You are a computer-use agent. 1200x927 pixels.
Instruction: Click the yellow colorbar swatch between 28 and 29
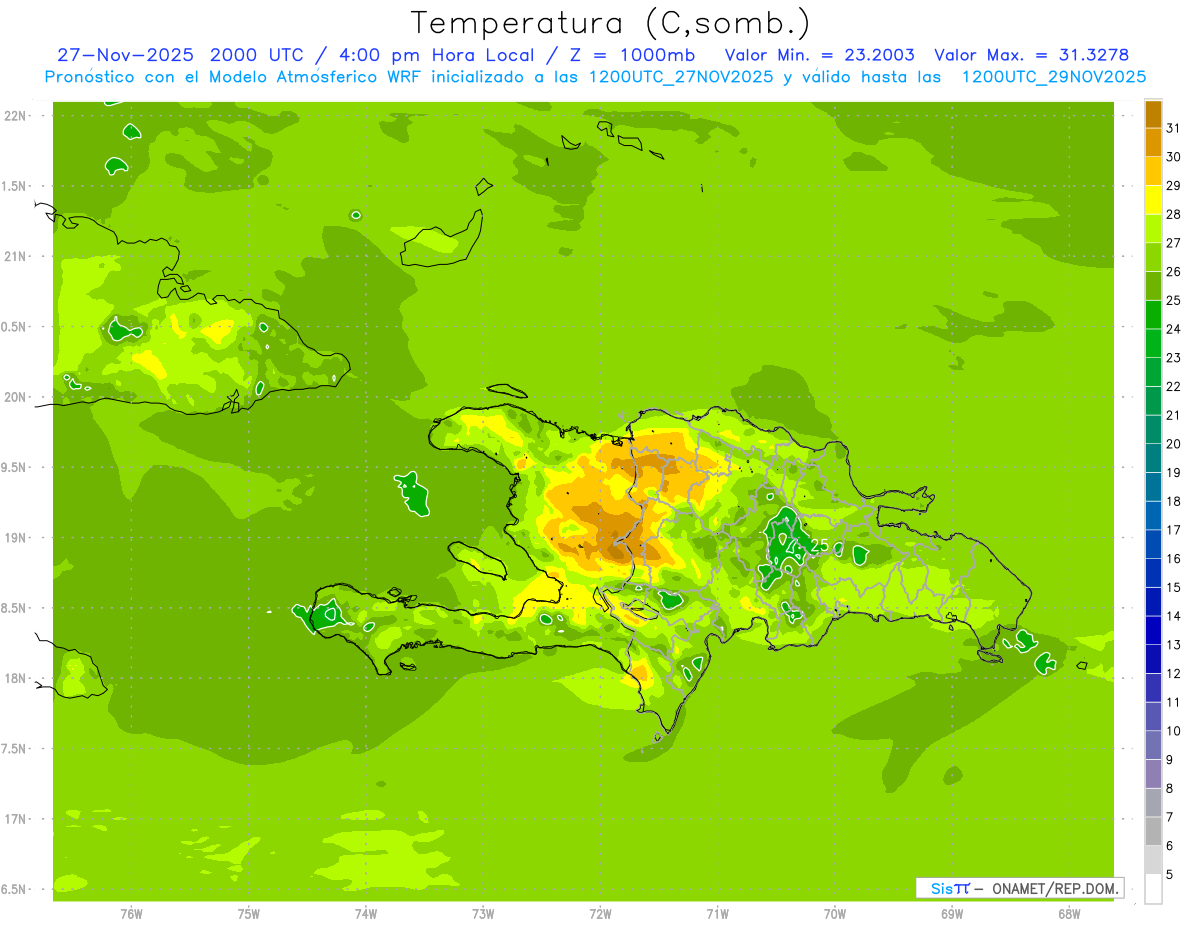pos(1153,200)
